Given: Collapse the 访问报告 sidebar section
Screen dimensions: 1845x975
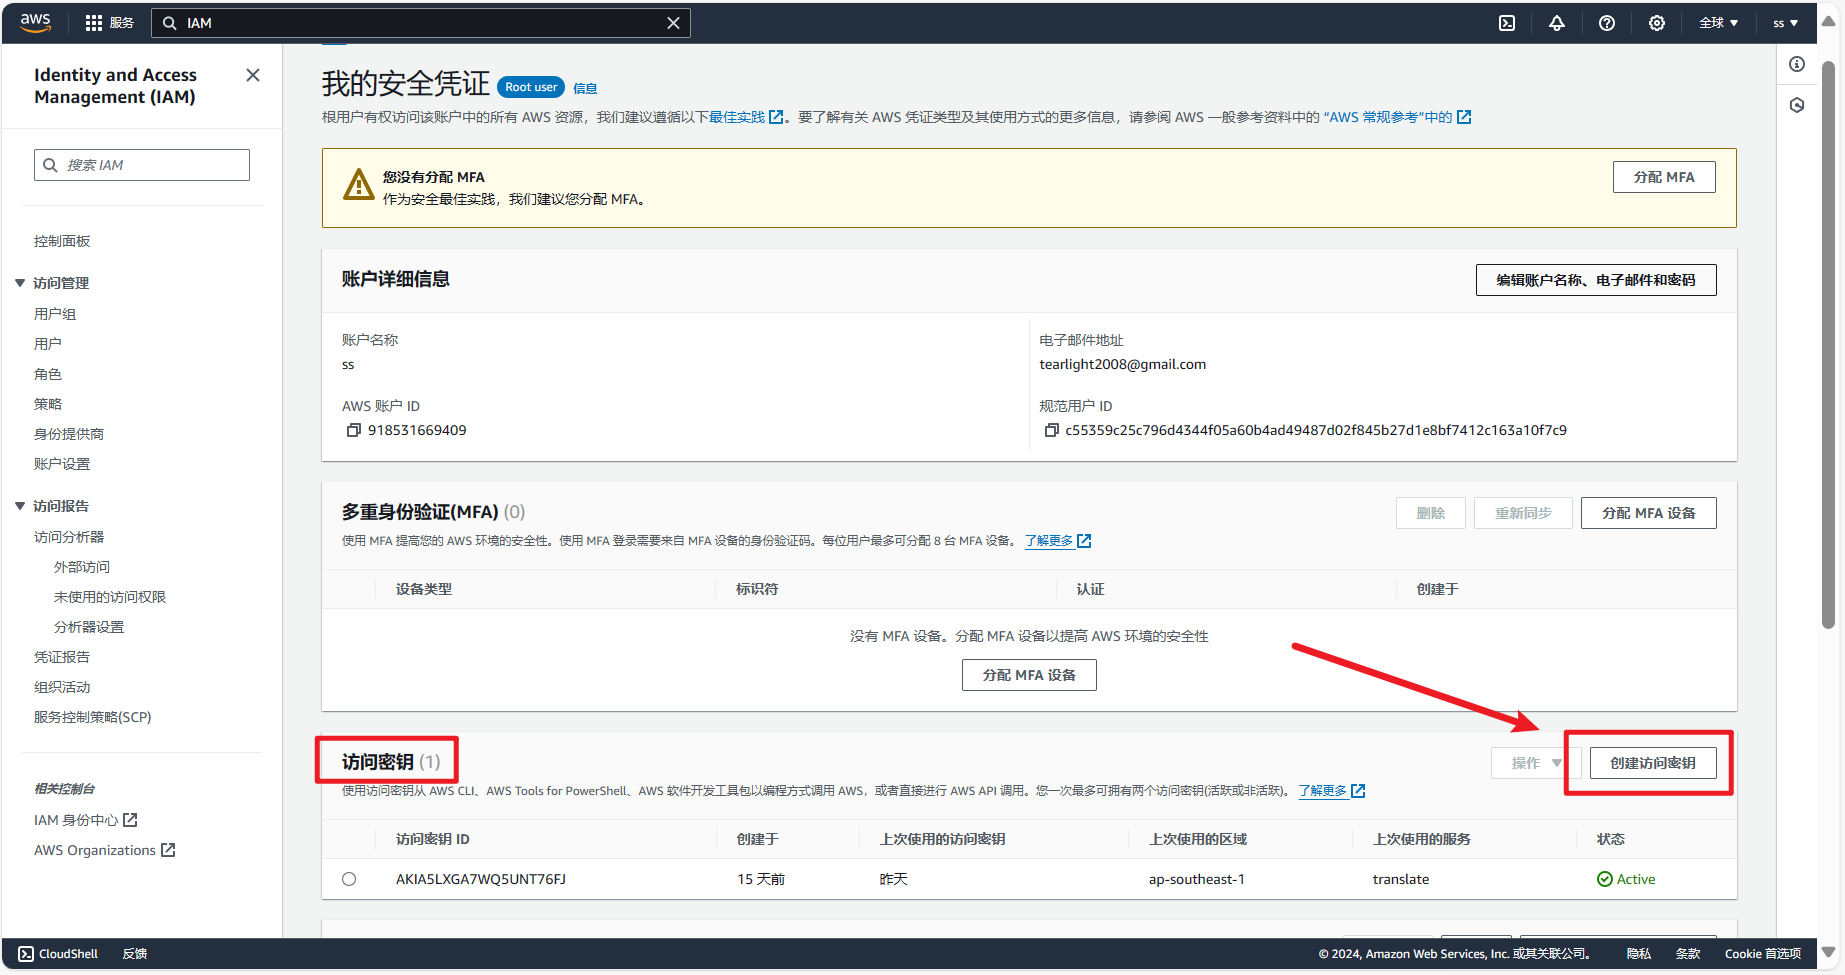Looking at the screenshot, I should click(x=20, y=506).
